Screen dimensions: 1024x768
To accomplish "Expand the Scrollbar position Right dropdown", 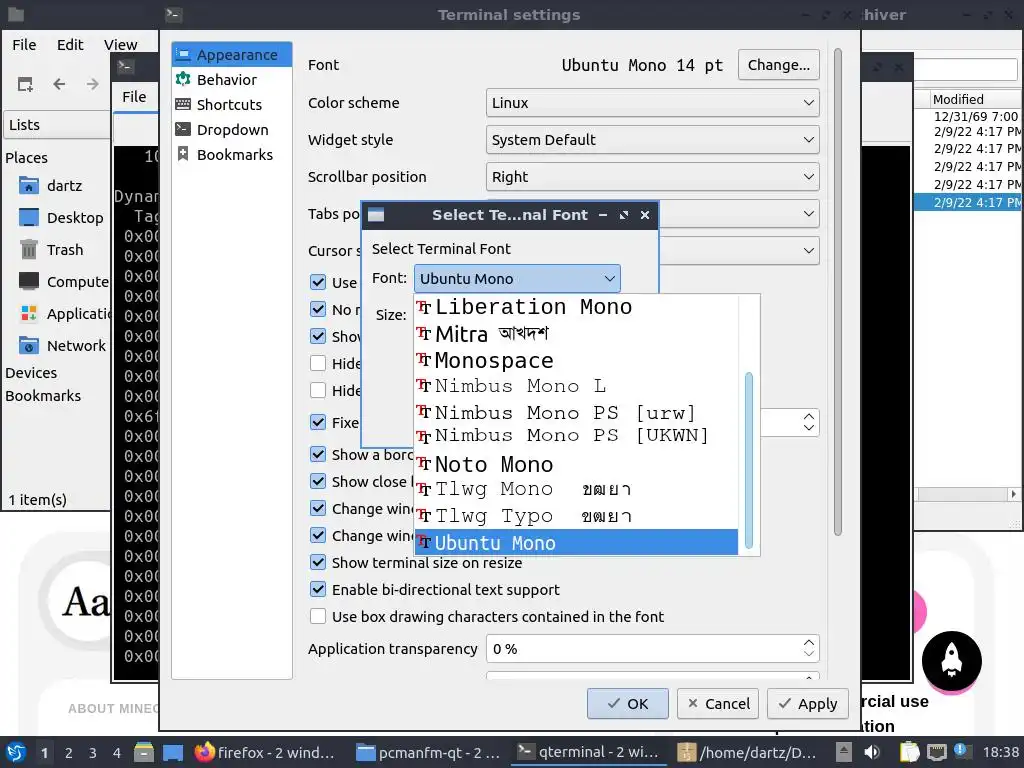I will [x=652, y=177].
